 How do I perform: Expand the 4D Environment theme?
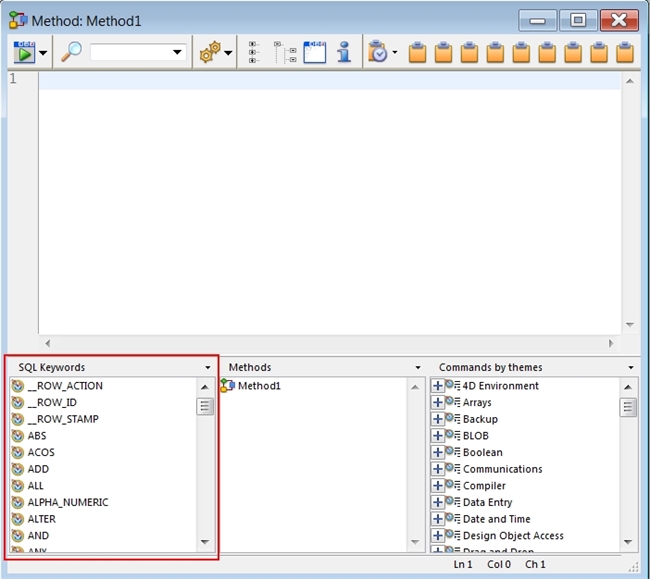(x=438, y=386)
